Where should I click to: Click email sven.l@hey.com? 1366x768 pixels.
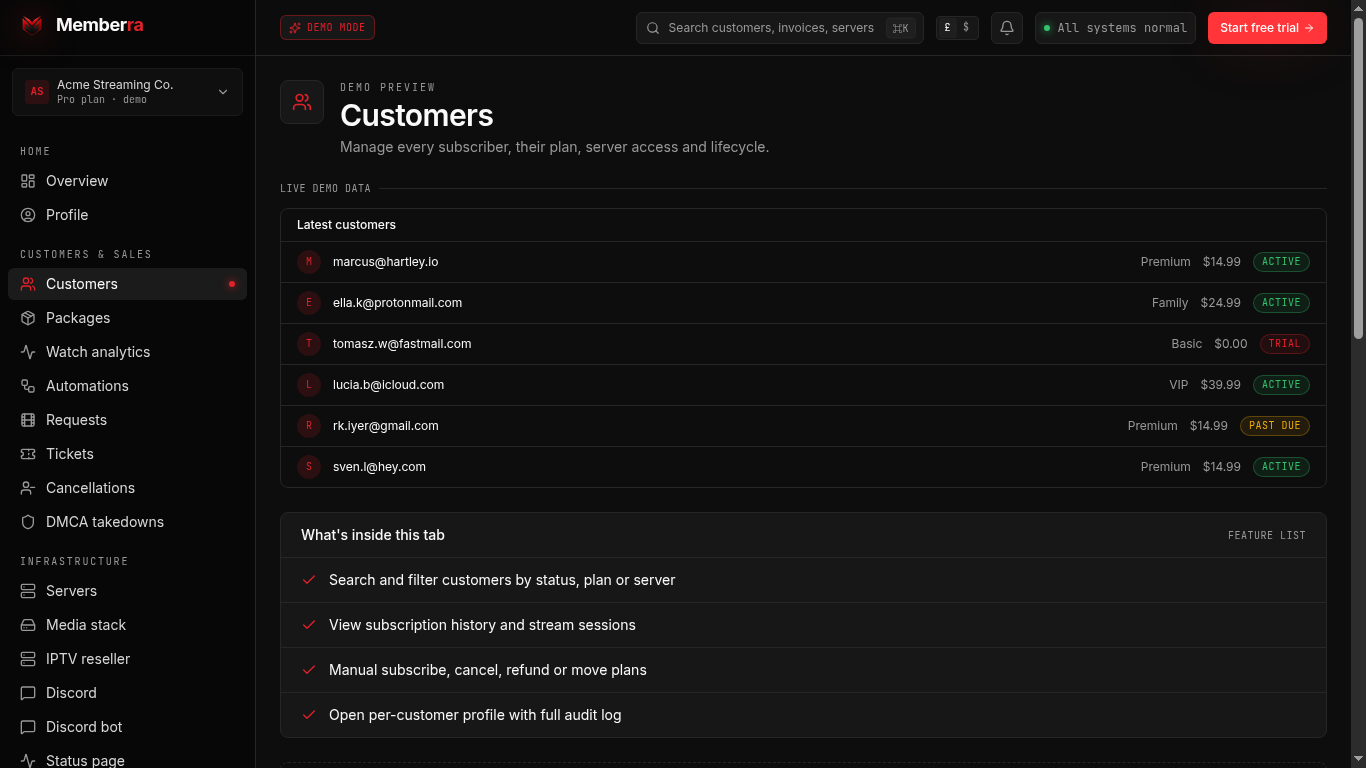tap(379, 467)
